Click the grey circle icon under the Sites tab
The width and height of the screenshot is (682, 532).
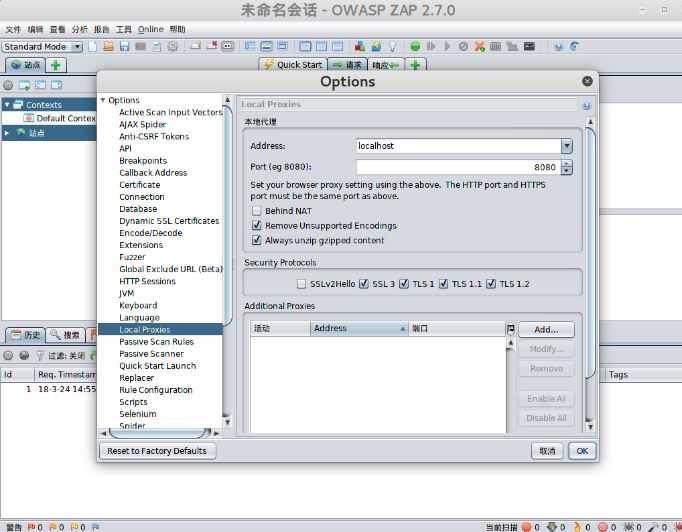(x=8, y=85)
